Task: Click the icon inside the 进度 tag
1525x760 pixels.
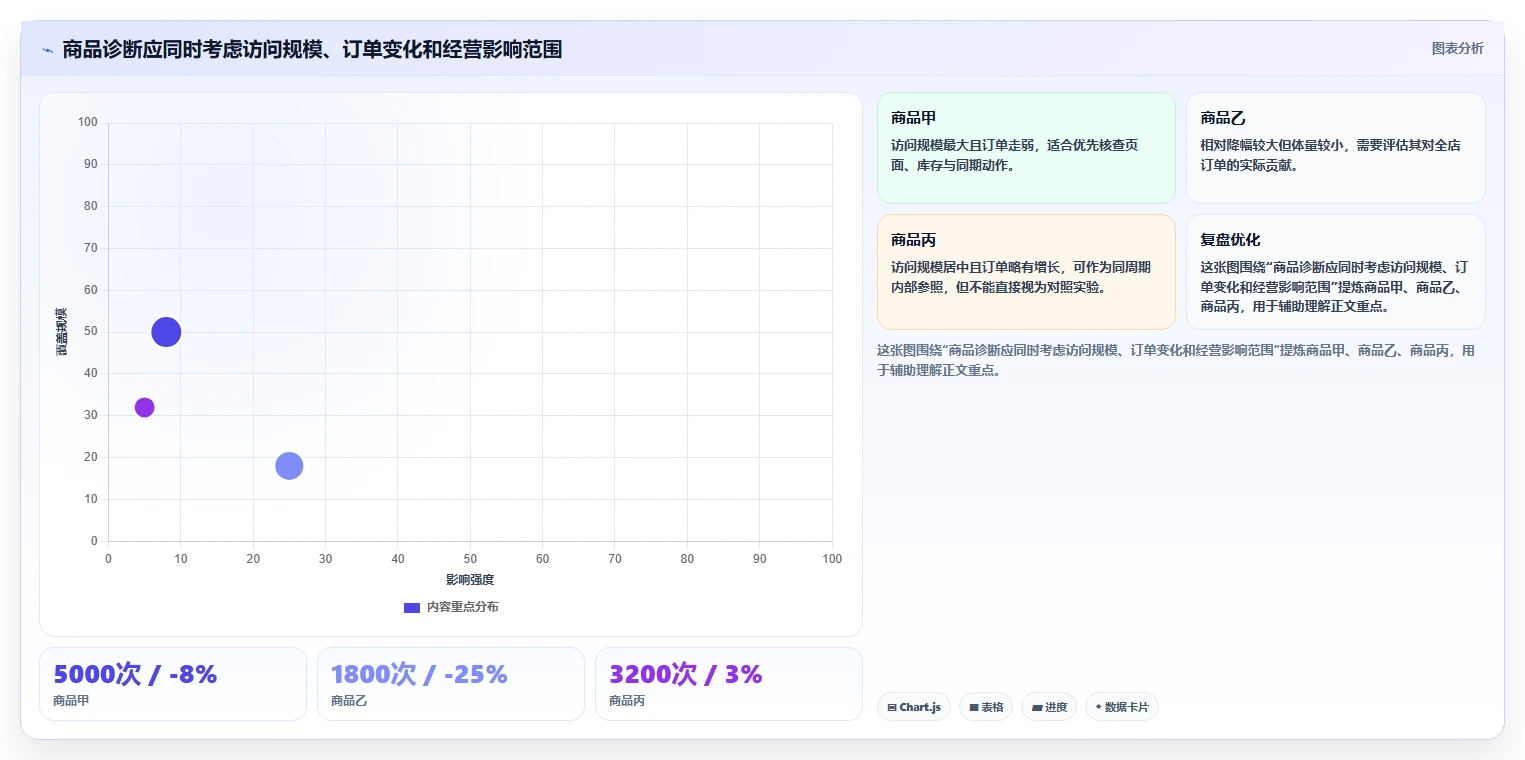Action: click(1037, 708)
